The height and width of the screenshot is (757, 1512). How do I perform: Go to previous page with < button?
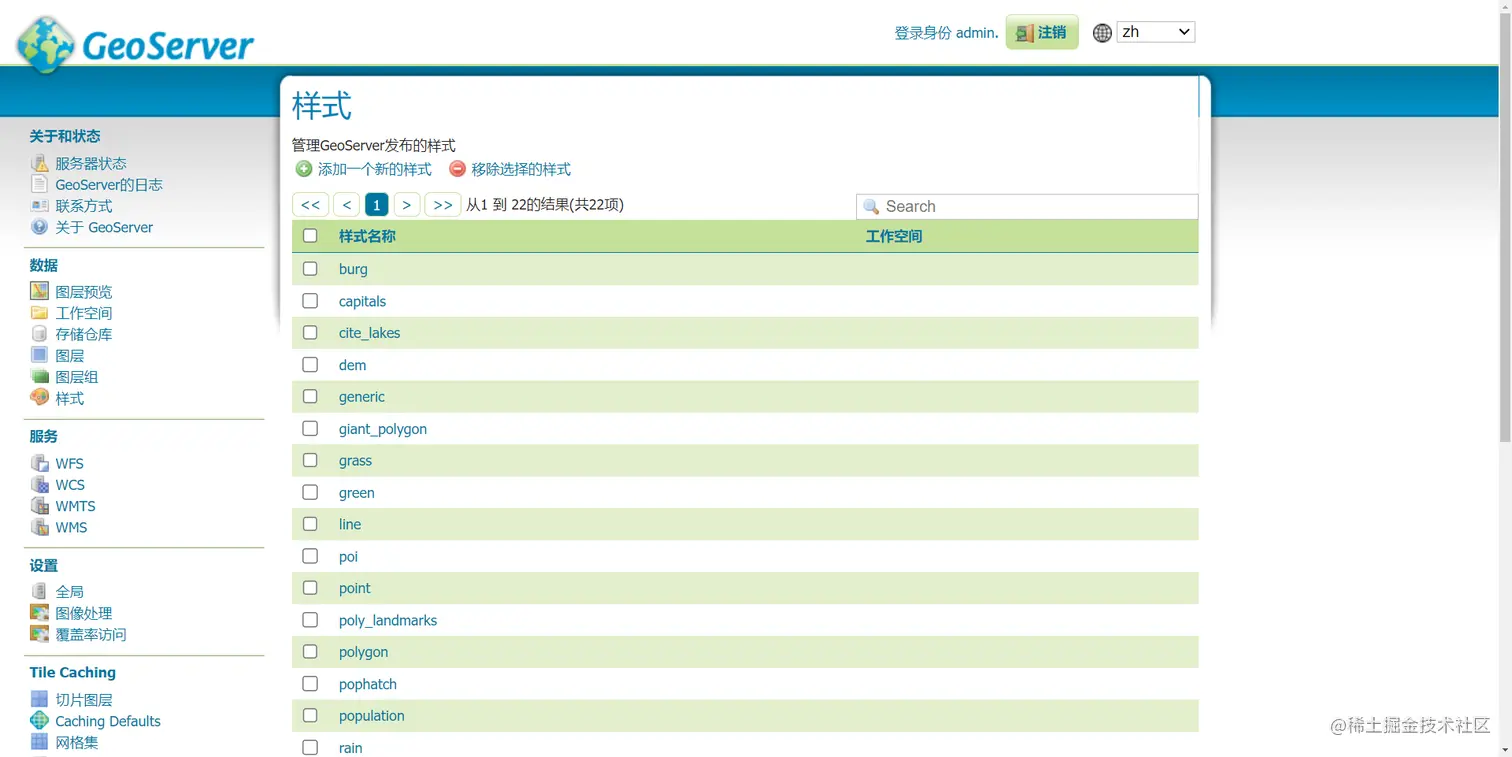[x=346, y=204]
